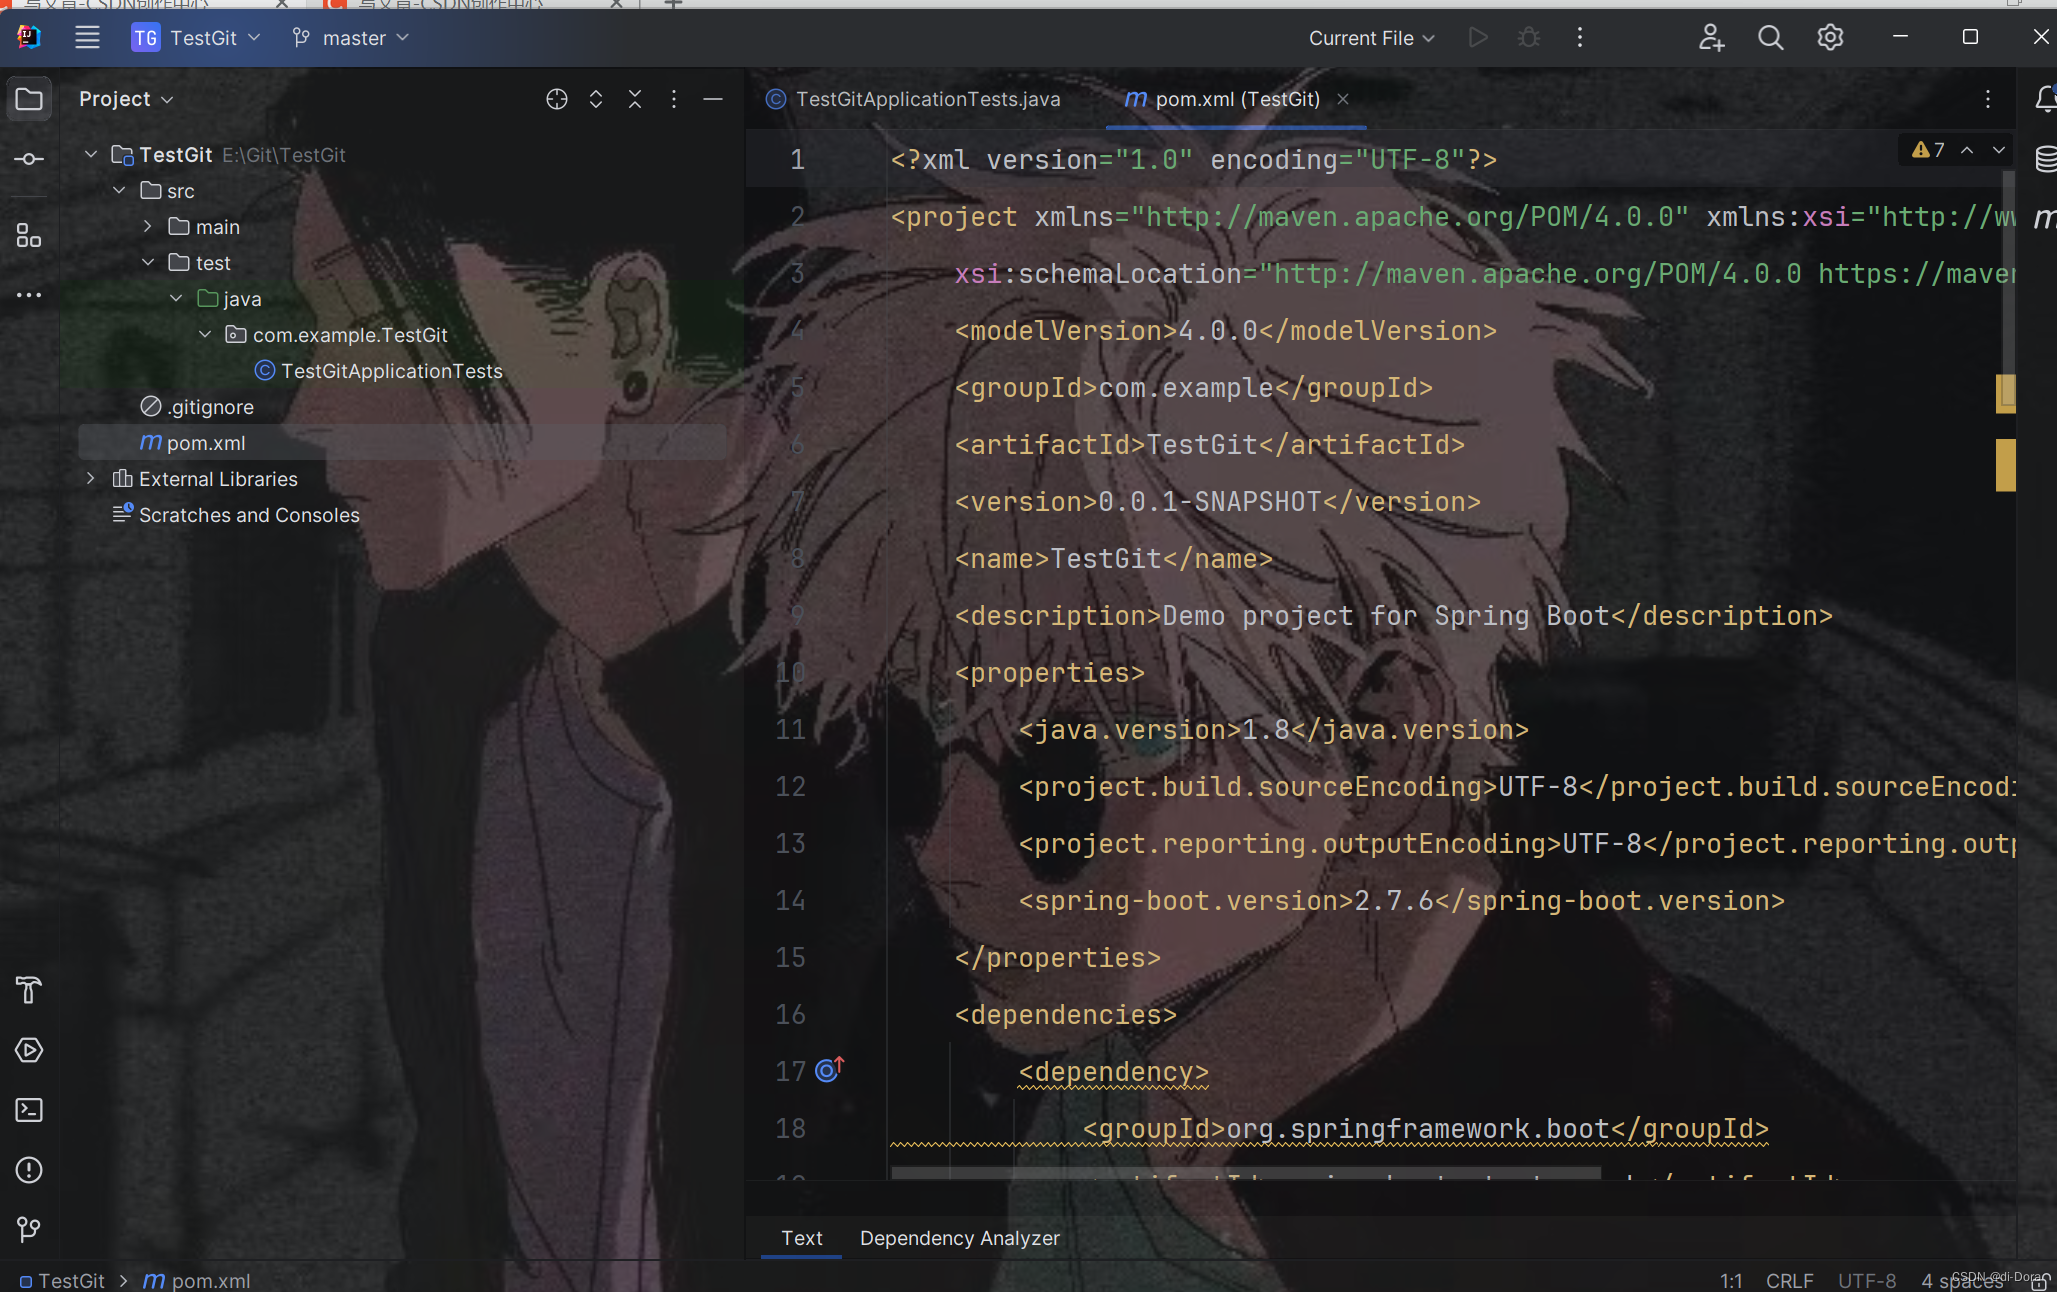
Task: Click editor horizontal scrollbar
Action: (x=1246, y=1173)
